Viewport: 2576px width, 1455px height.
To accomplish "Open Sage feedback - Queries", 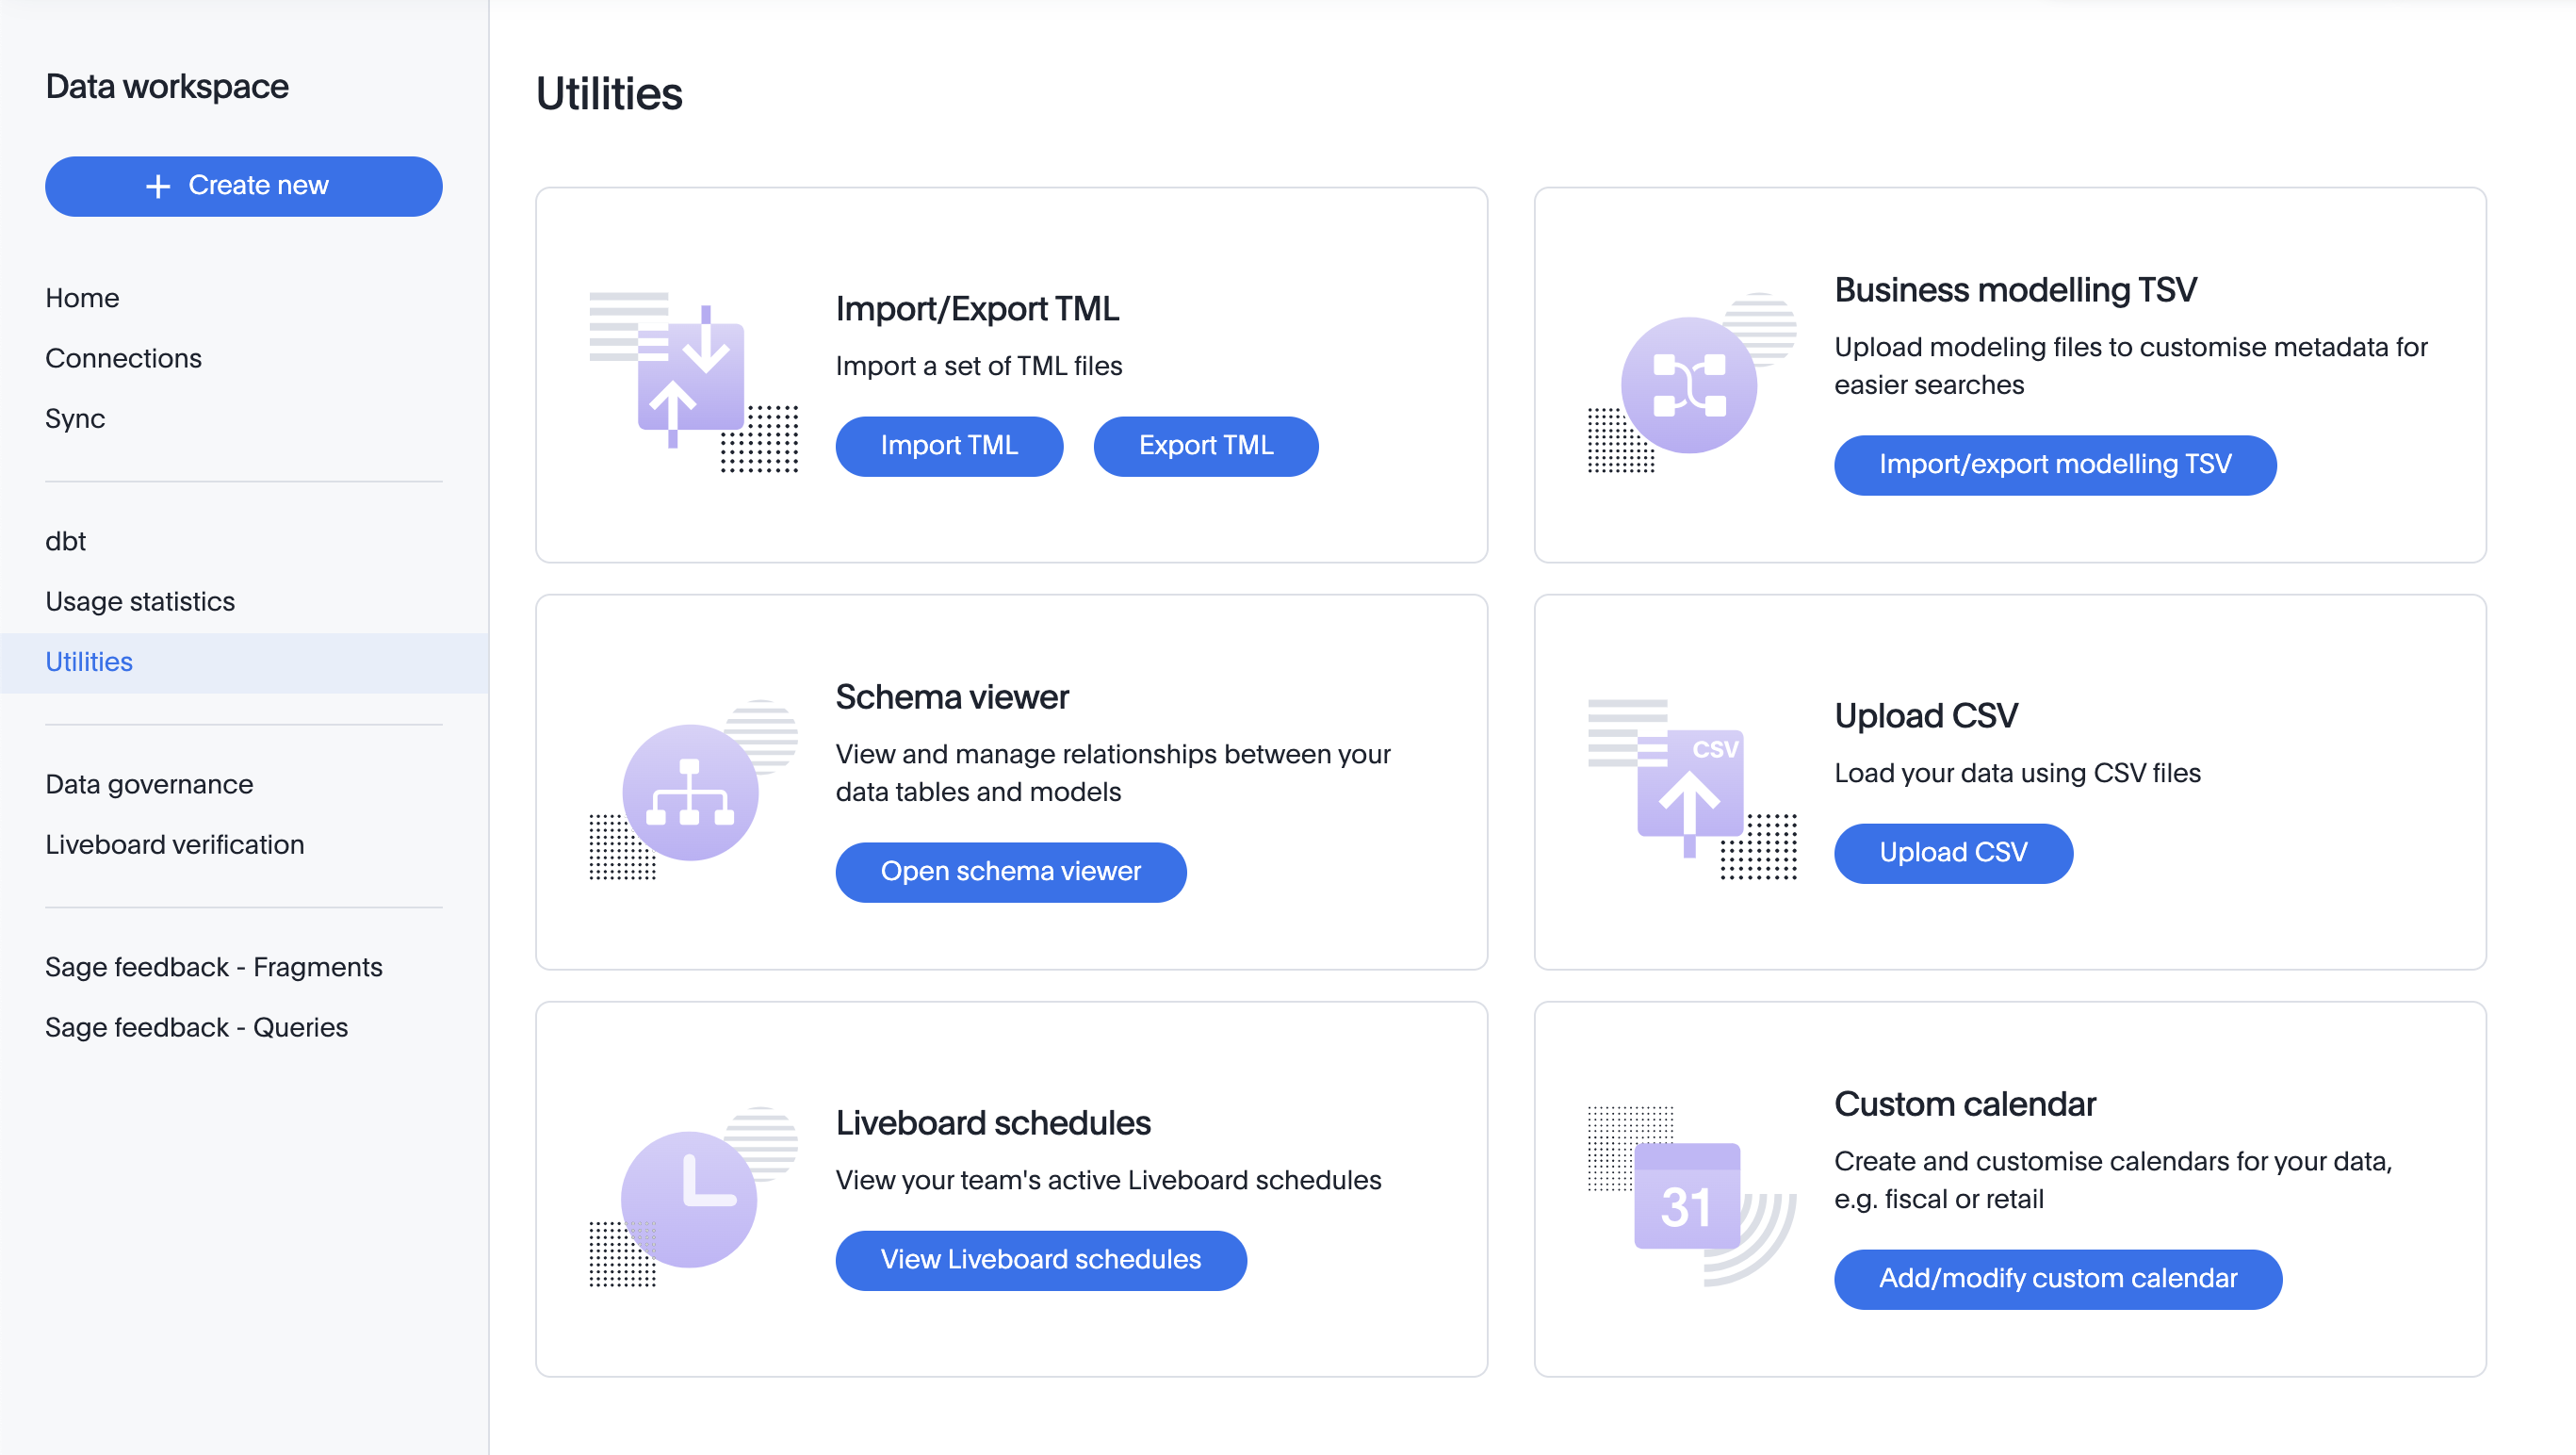I will (196, 1027).
